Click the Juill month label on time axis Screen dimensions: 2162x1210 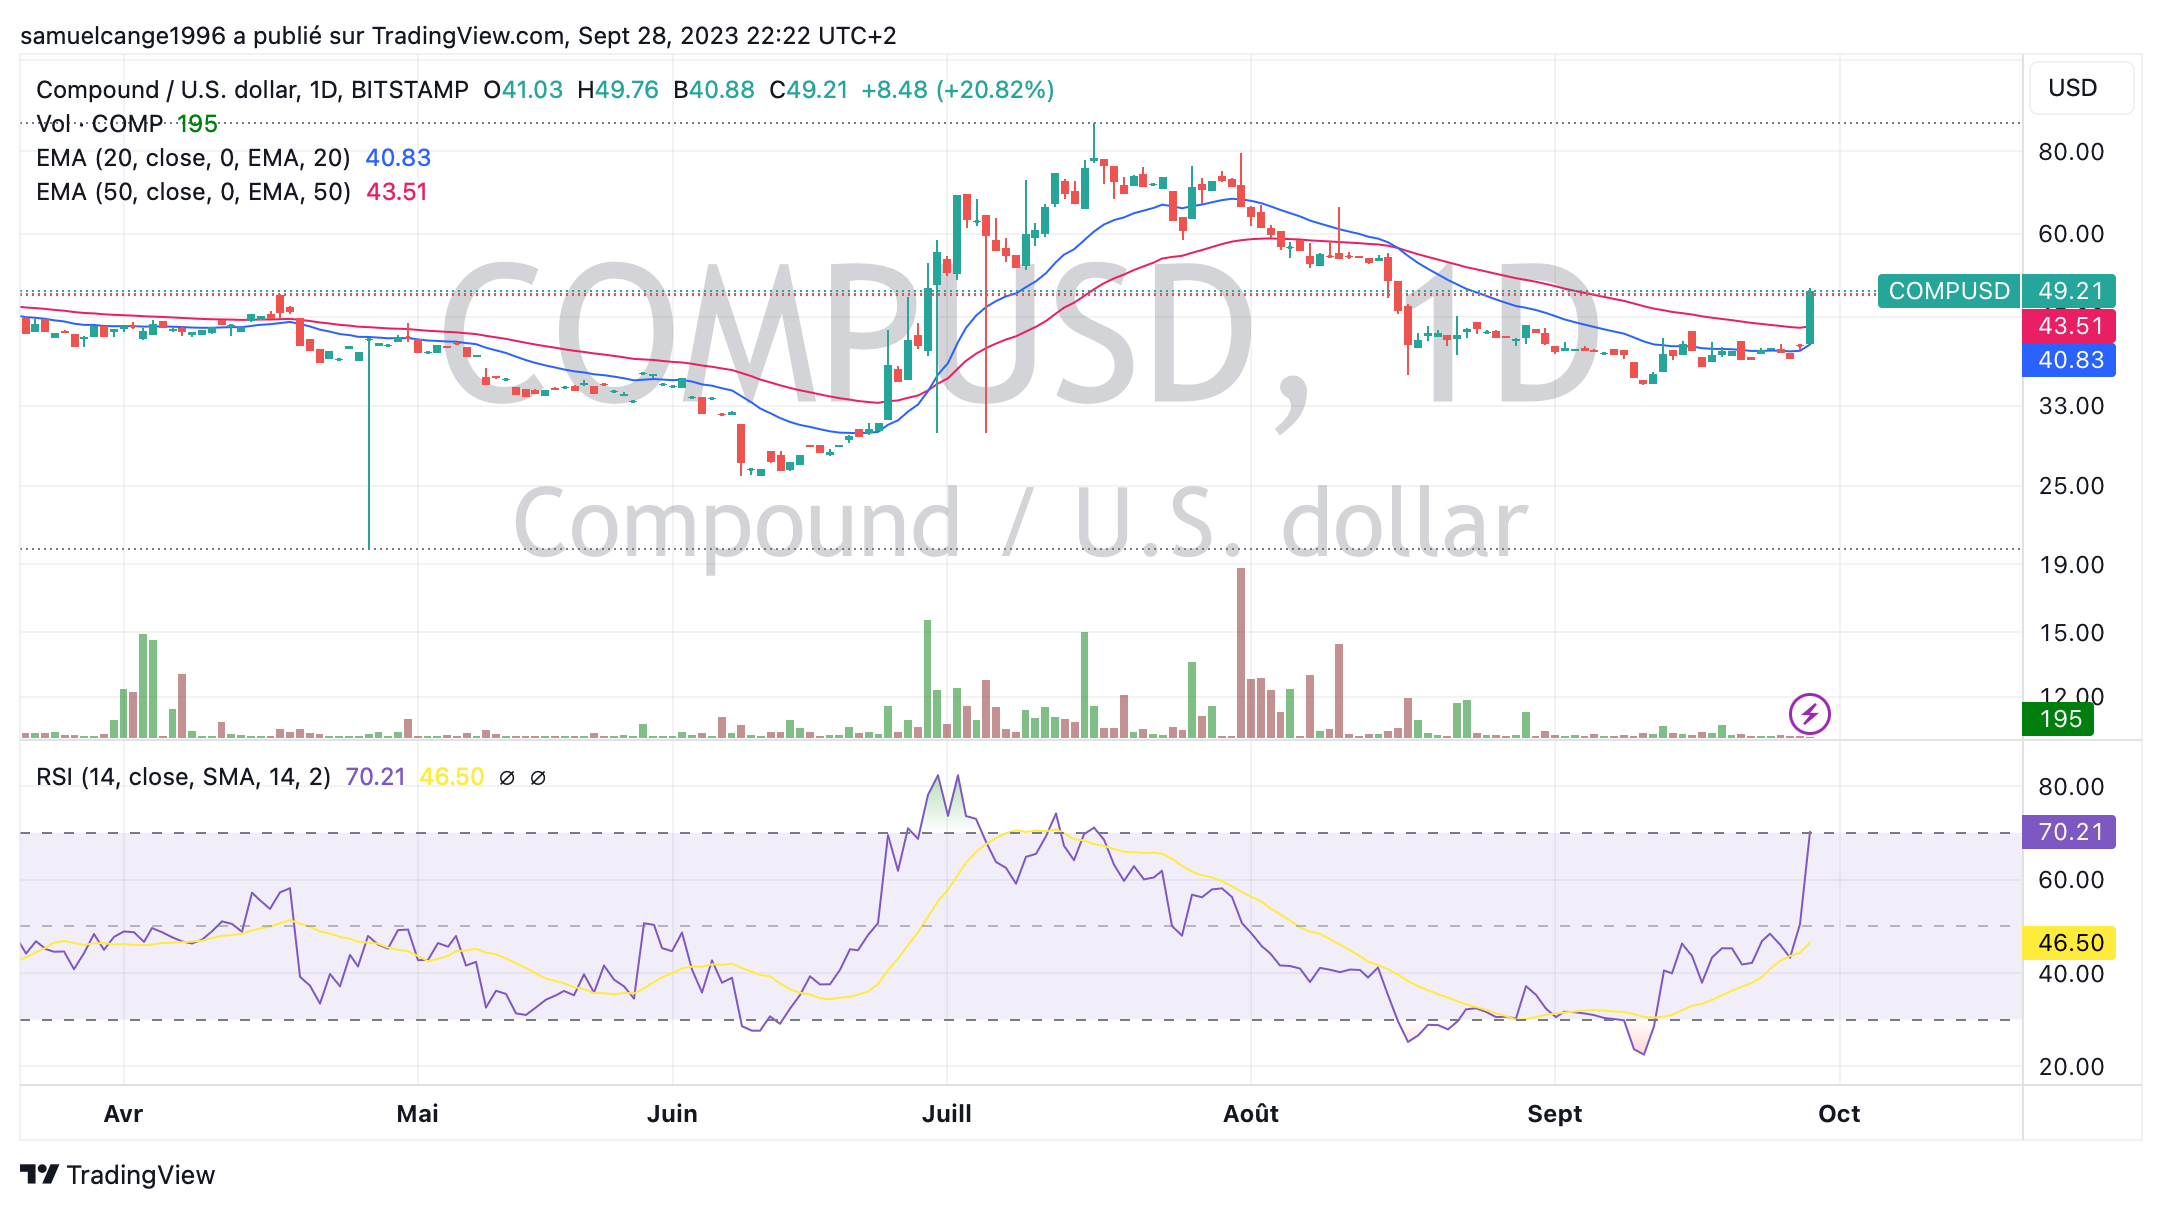[946, 1114]
